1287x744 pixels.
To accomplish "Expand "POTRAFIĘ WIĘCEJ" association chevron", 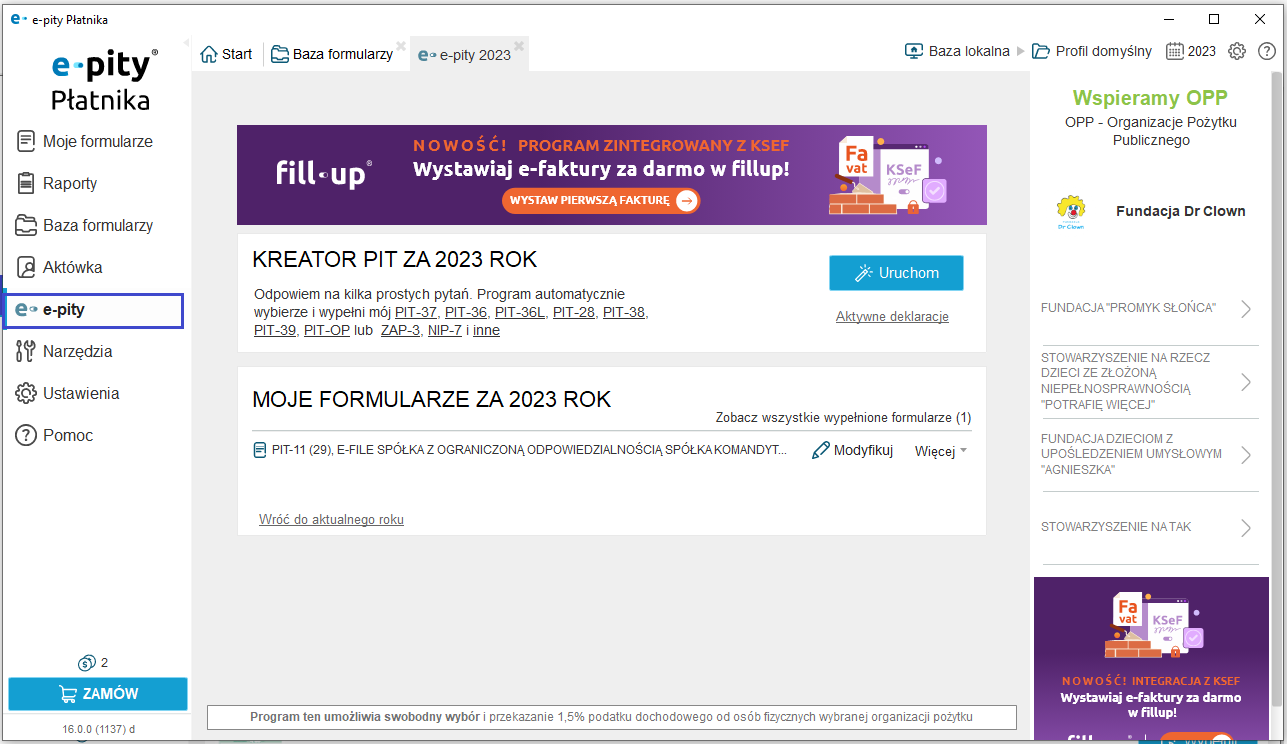I will click(x=1246, y=381).
